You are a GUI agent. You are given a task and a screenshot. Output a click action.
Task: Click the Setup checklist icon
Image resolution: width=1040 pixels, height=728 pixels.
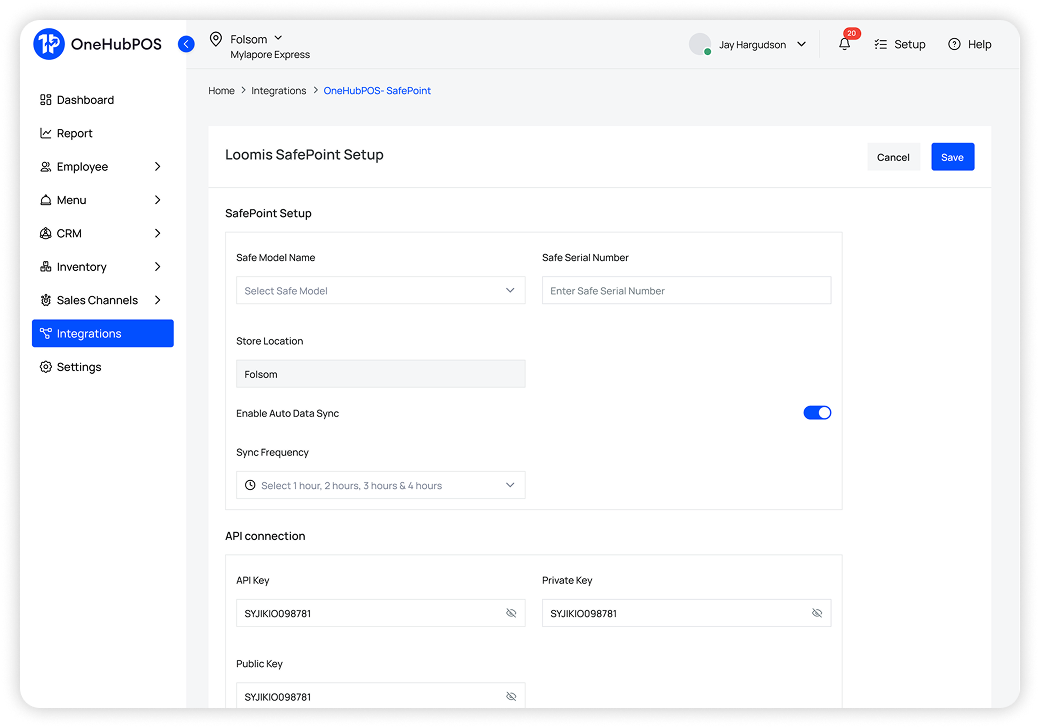(881, 44)
